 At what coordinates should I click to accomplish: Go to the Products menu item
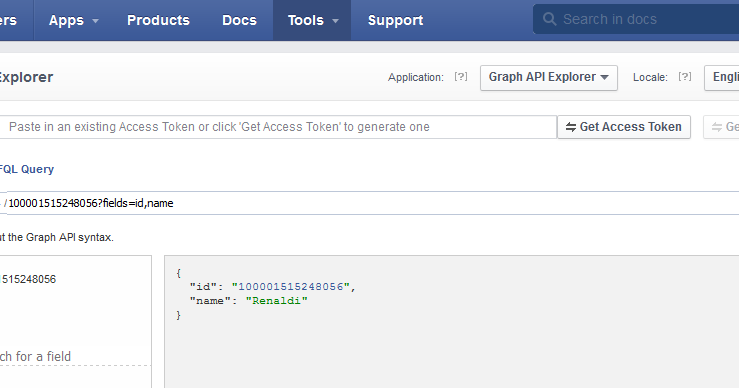[x=158, y=20]
